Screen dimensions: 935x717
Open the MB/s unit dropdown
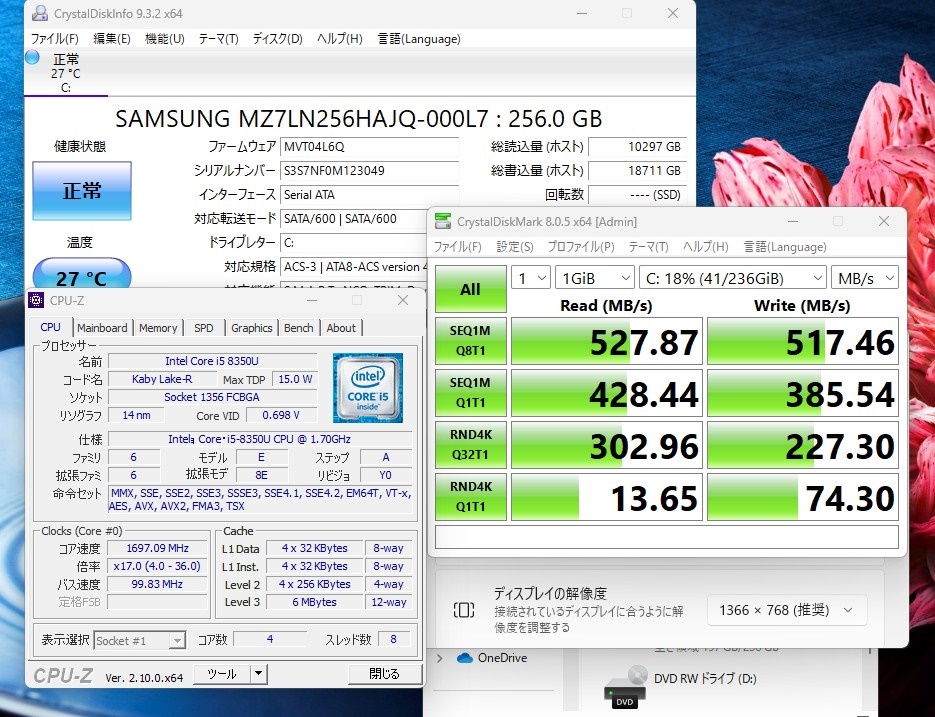(865, 278)
